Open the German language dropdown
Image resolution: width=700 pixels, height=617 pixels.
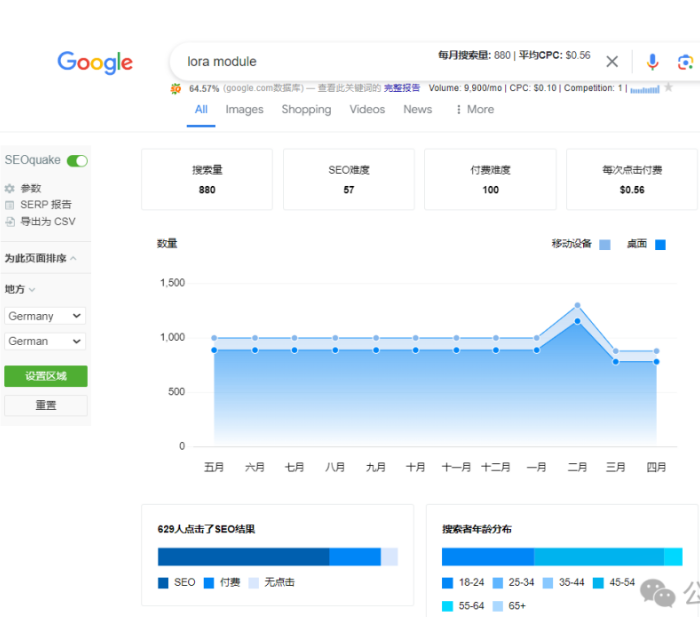click(45, 341)
